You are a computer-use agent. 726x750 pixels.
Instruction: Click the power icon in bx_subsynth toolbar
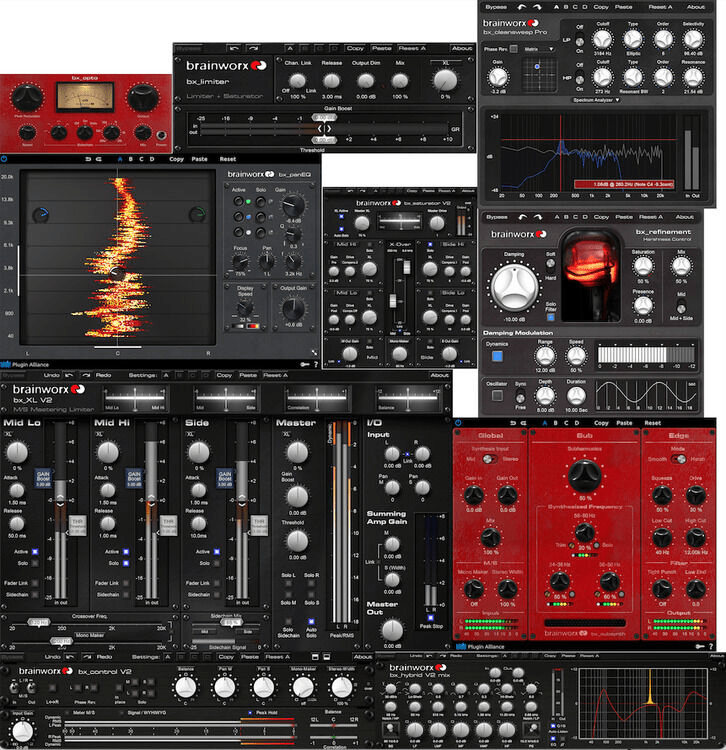click(458, 423)
